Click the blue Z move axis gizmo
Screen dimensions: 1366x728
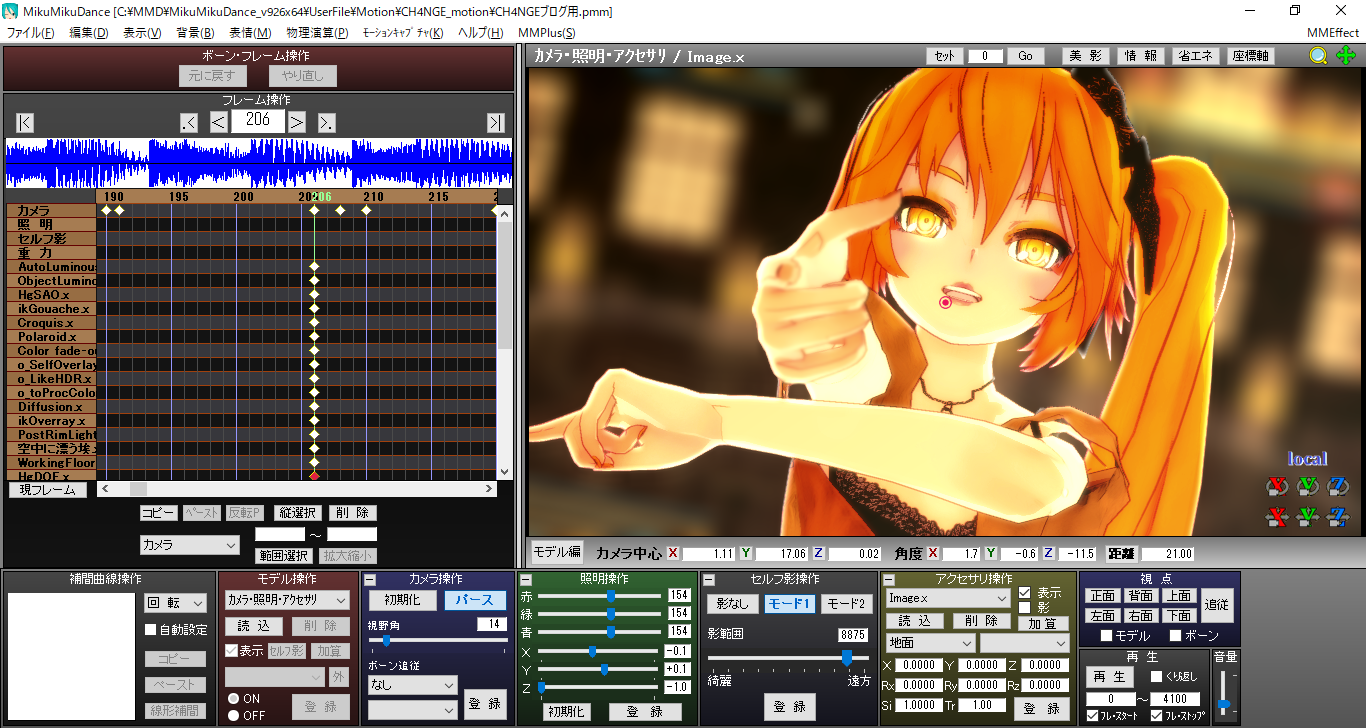click(1338, 517)
